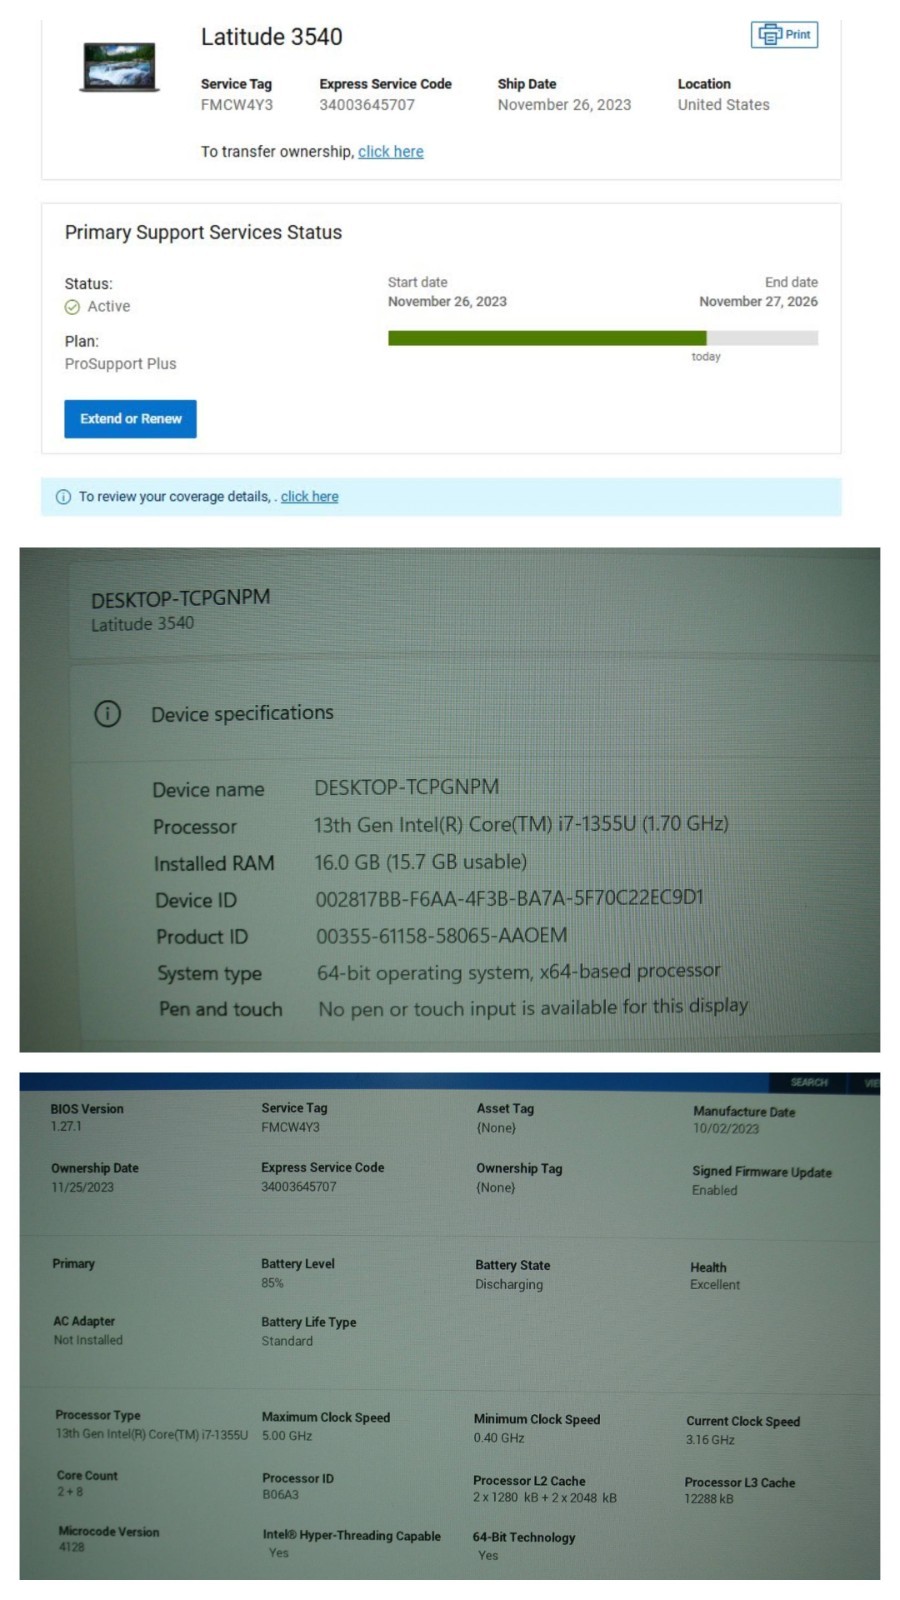The width and height of the screenshot is (900, 1600).
Task: Click Processor L2 Cache value
Action: (x=544, y=1498)
